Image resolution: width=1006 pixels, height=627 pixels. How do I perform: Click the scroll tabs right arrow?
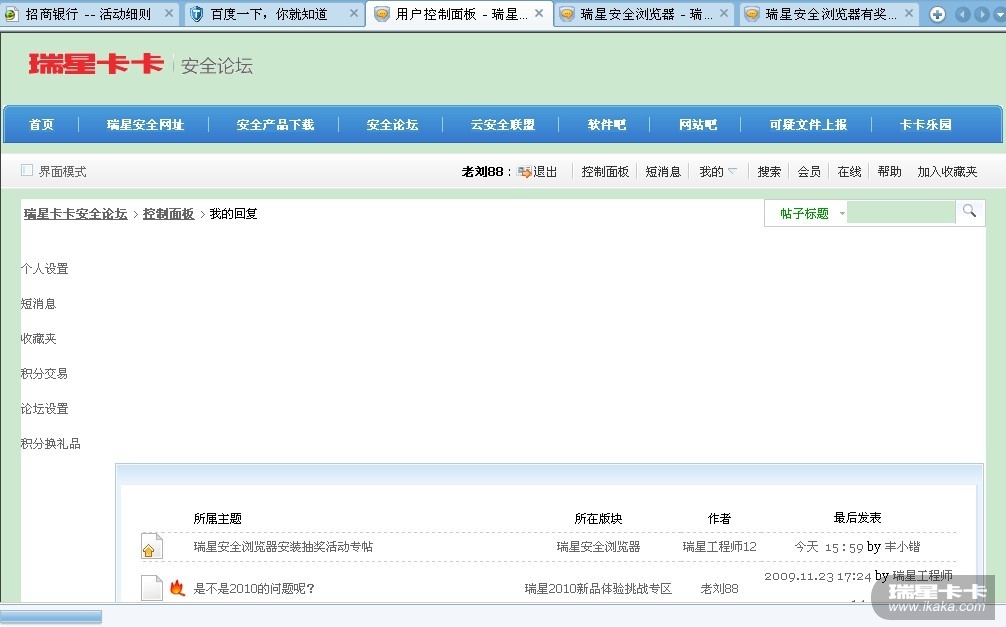coord(982,14)
